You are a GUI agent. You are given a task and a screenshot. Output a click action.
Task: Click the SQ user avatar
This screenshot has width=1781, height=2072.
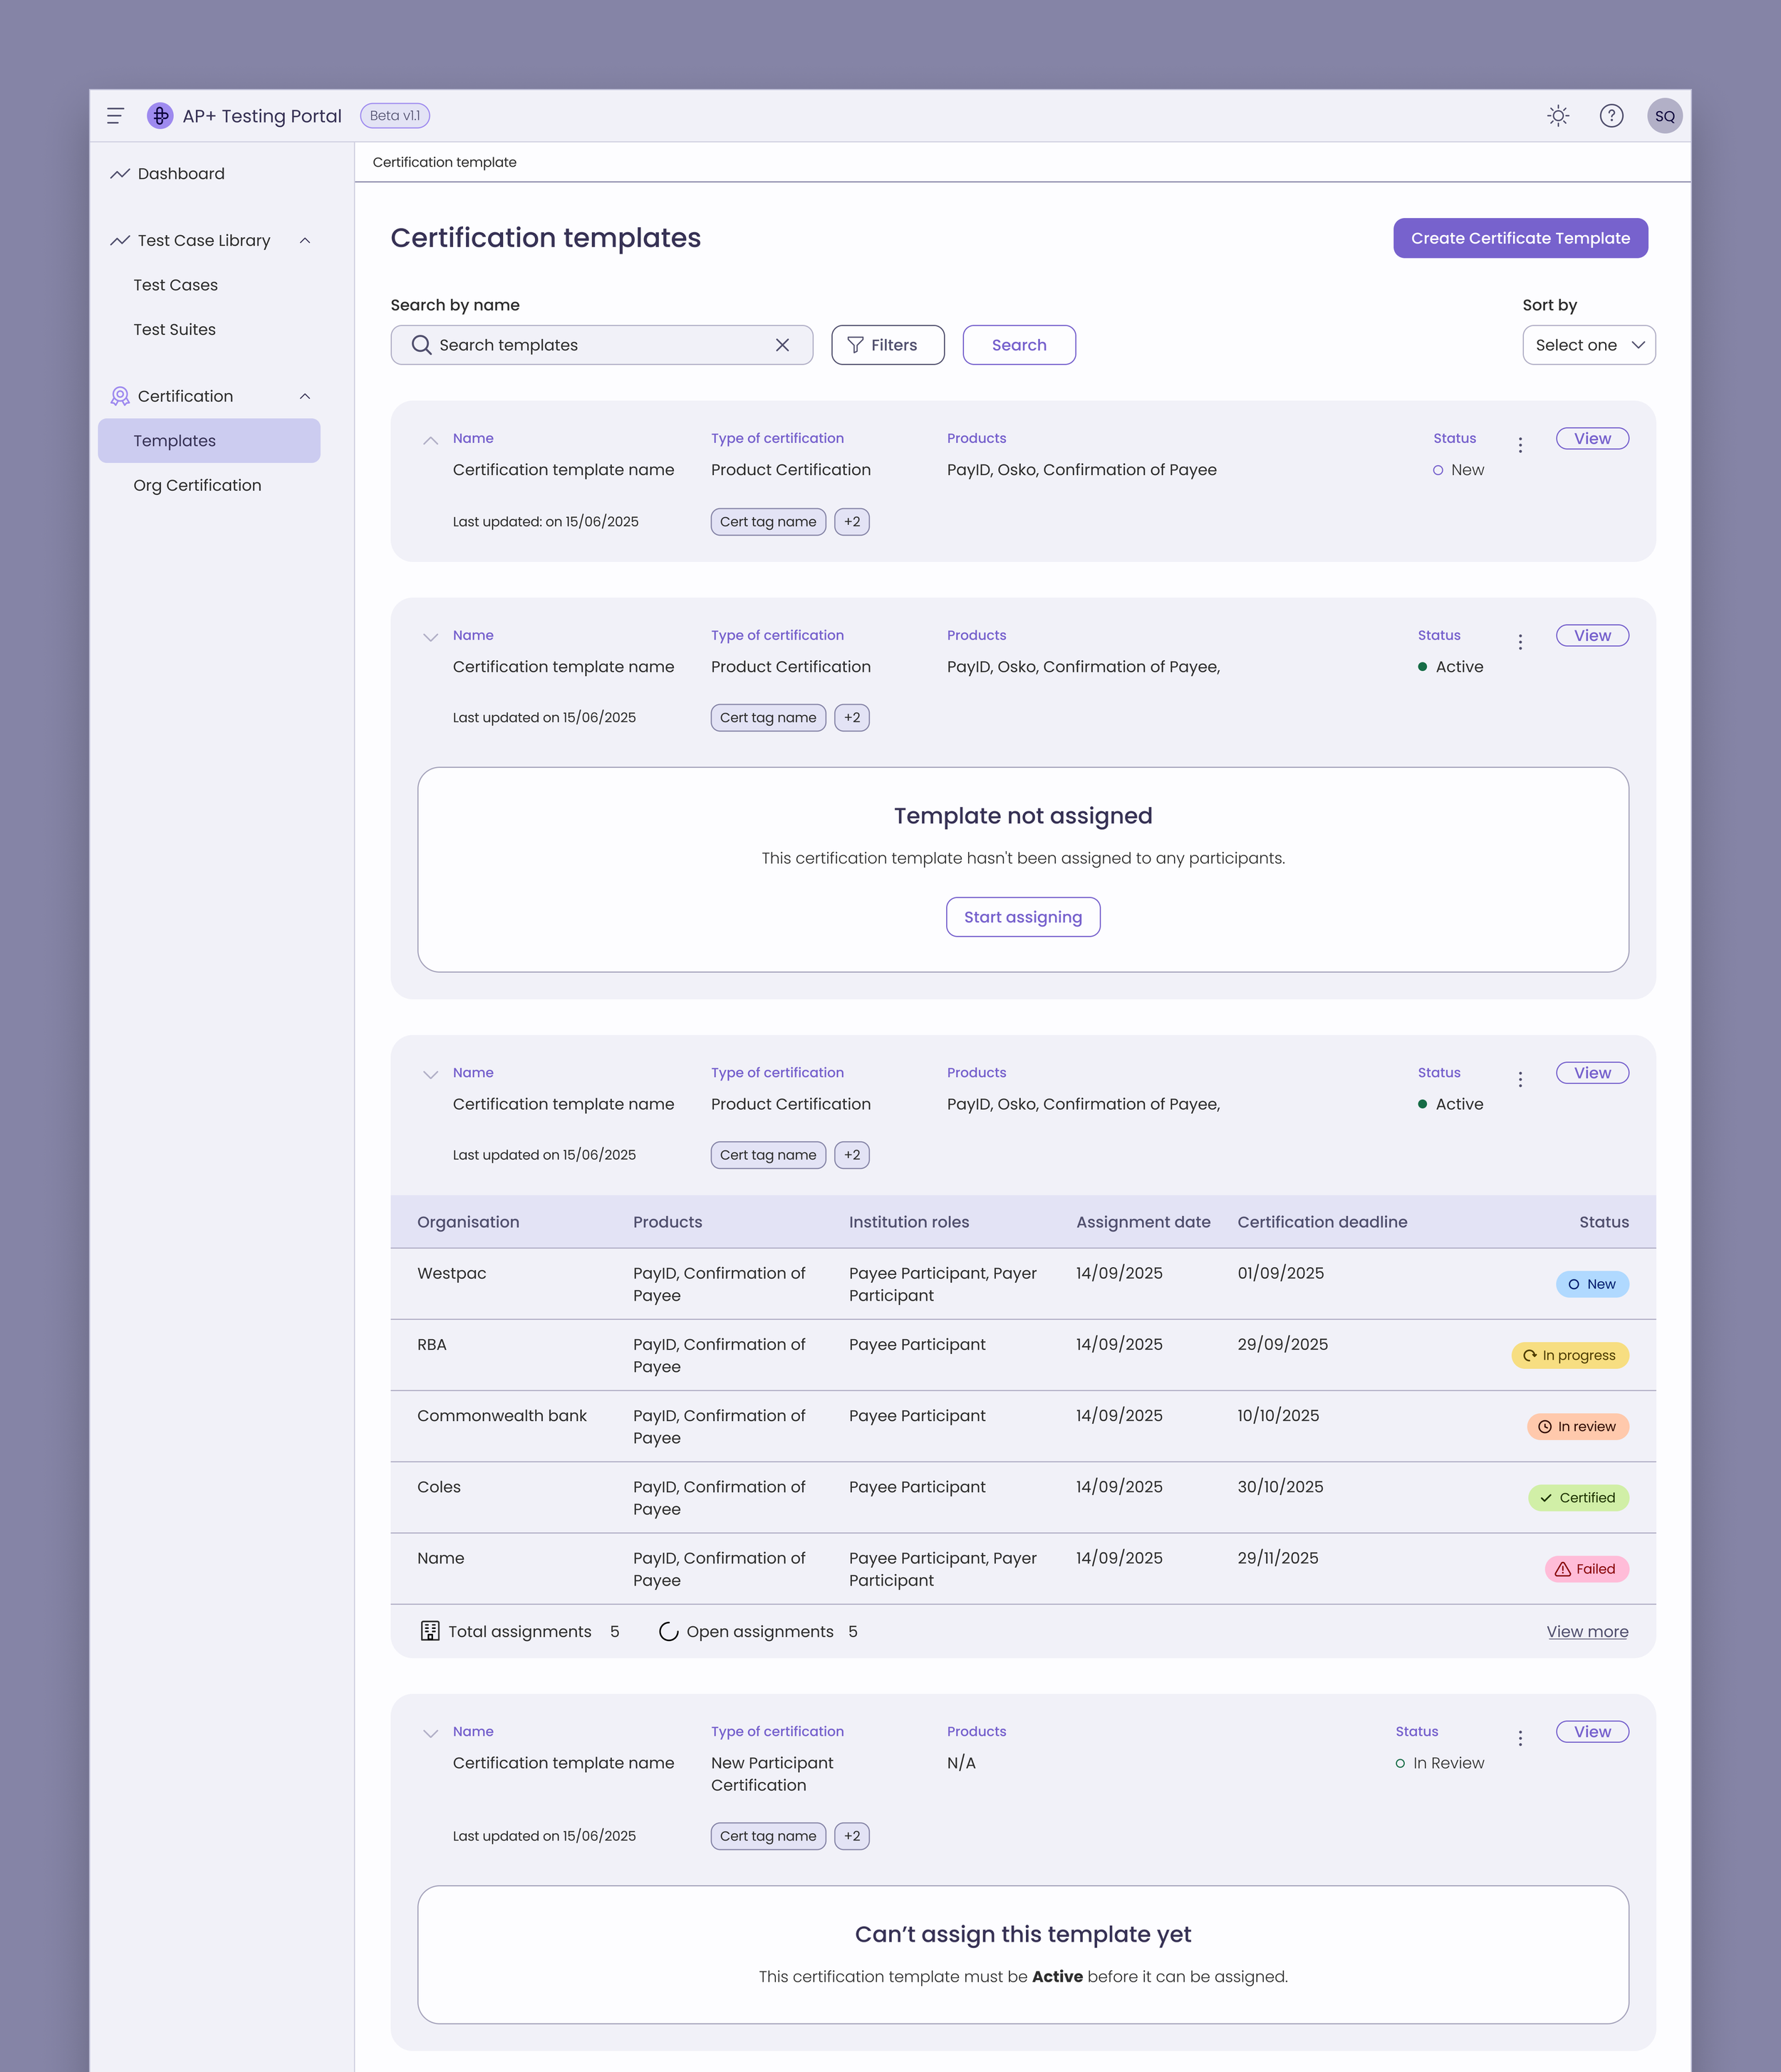1664,116
